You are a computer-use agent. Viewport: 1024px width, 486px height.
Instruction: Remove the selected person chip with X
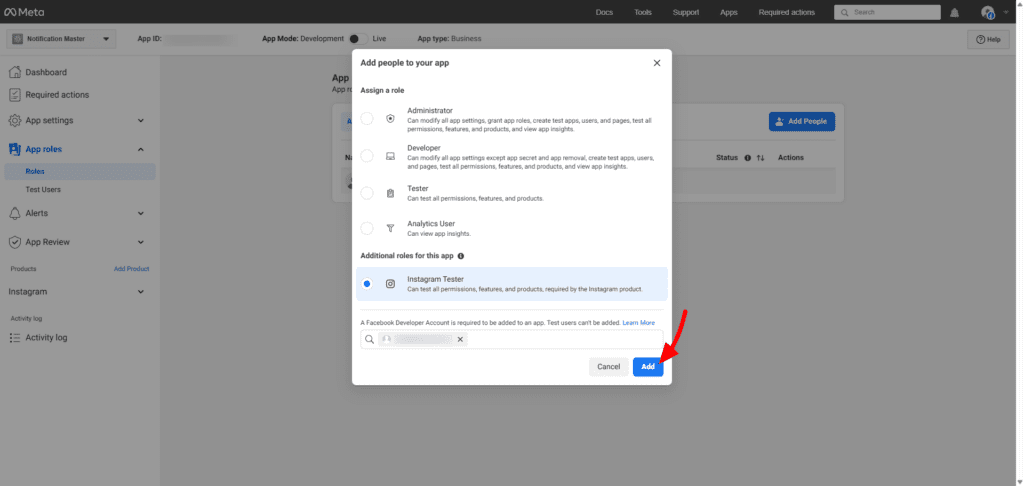click(x=460, y=340)
